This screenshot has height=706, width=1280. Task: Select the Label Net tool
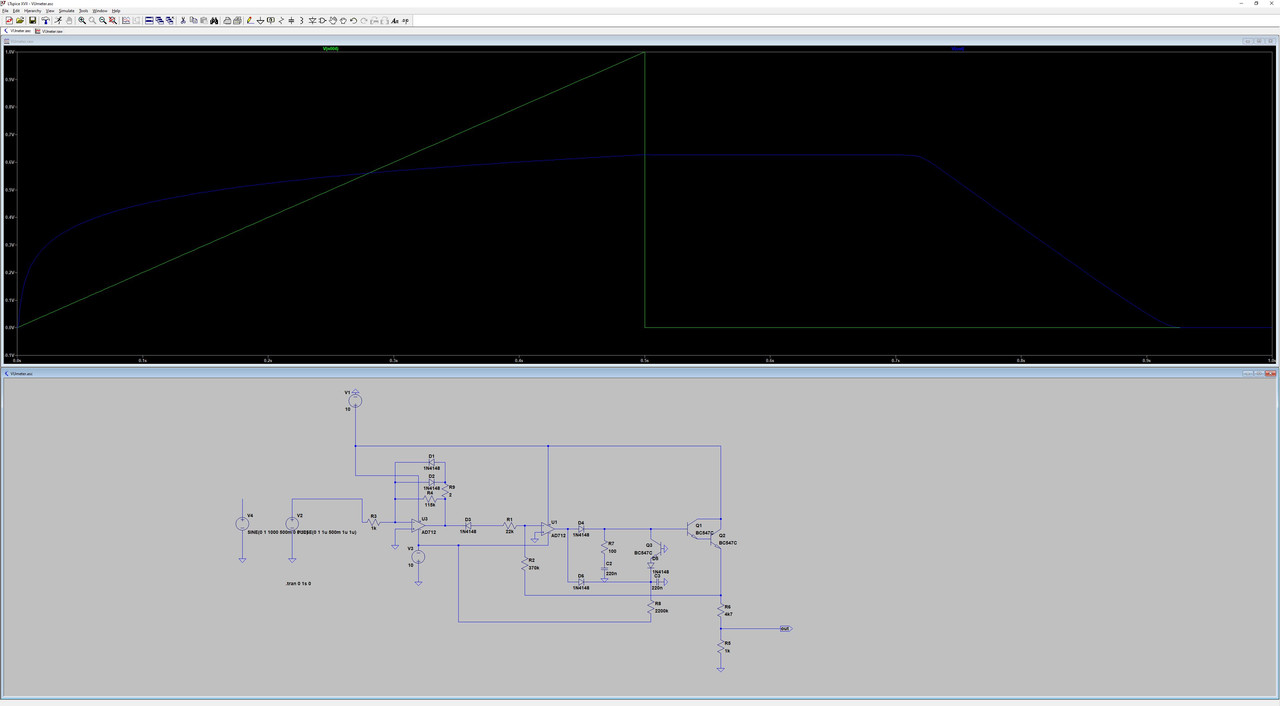click(x=271, y=20)
